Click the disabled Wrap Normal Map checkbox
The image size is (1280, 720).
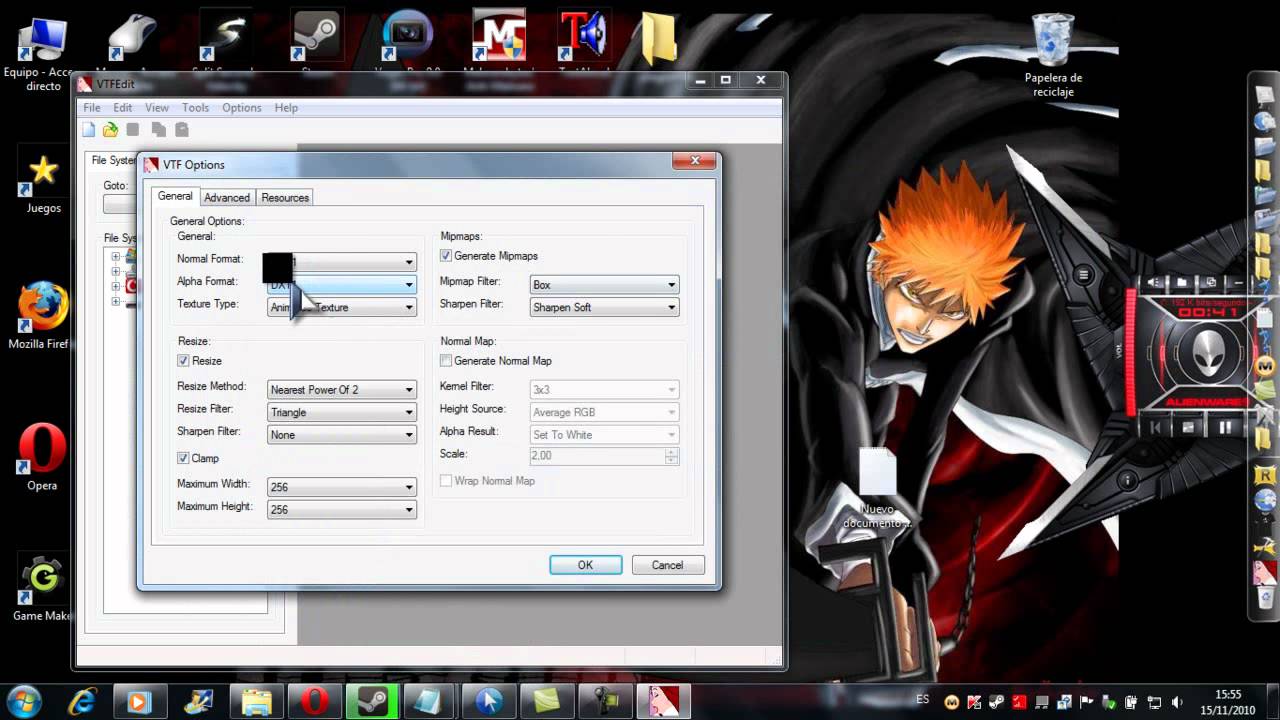[x=446, y=481]
